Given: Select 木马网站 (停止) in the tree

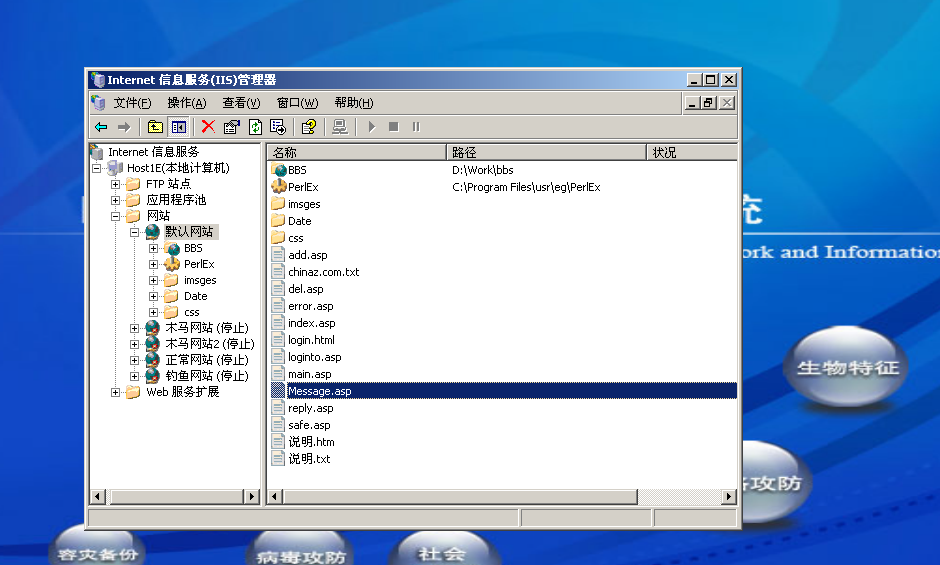Looking at the screenshot, I should click(207, 327).
